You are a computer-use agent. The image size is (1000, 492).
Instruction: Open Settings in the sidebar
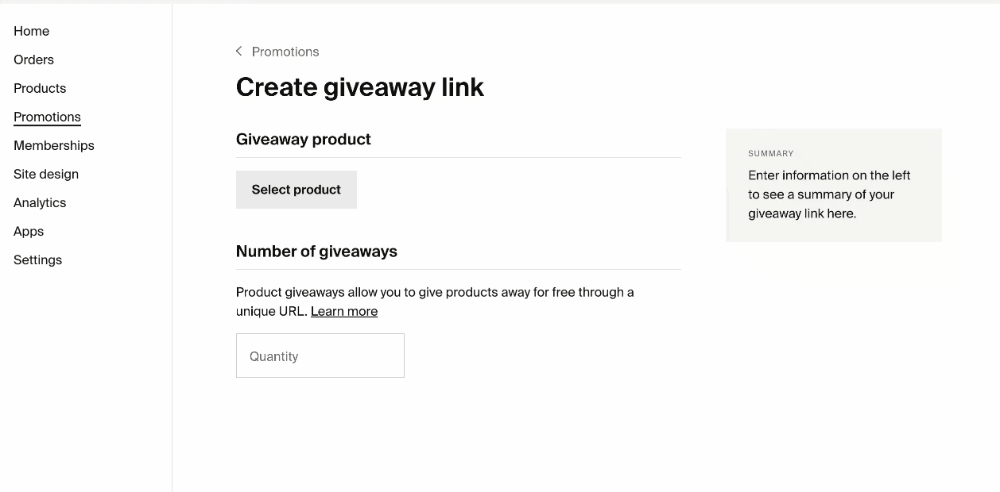coord(38,260)
